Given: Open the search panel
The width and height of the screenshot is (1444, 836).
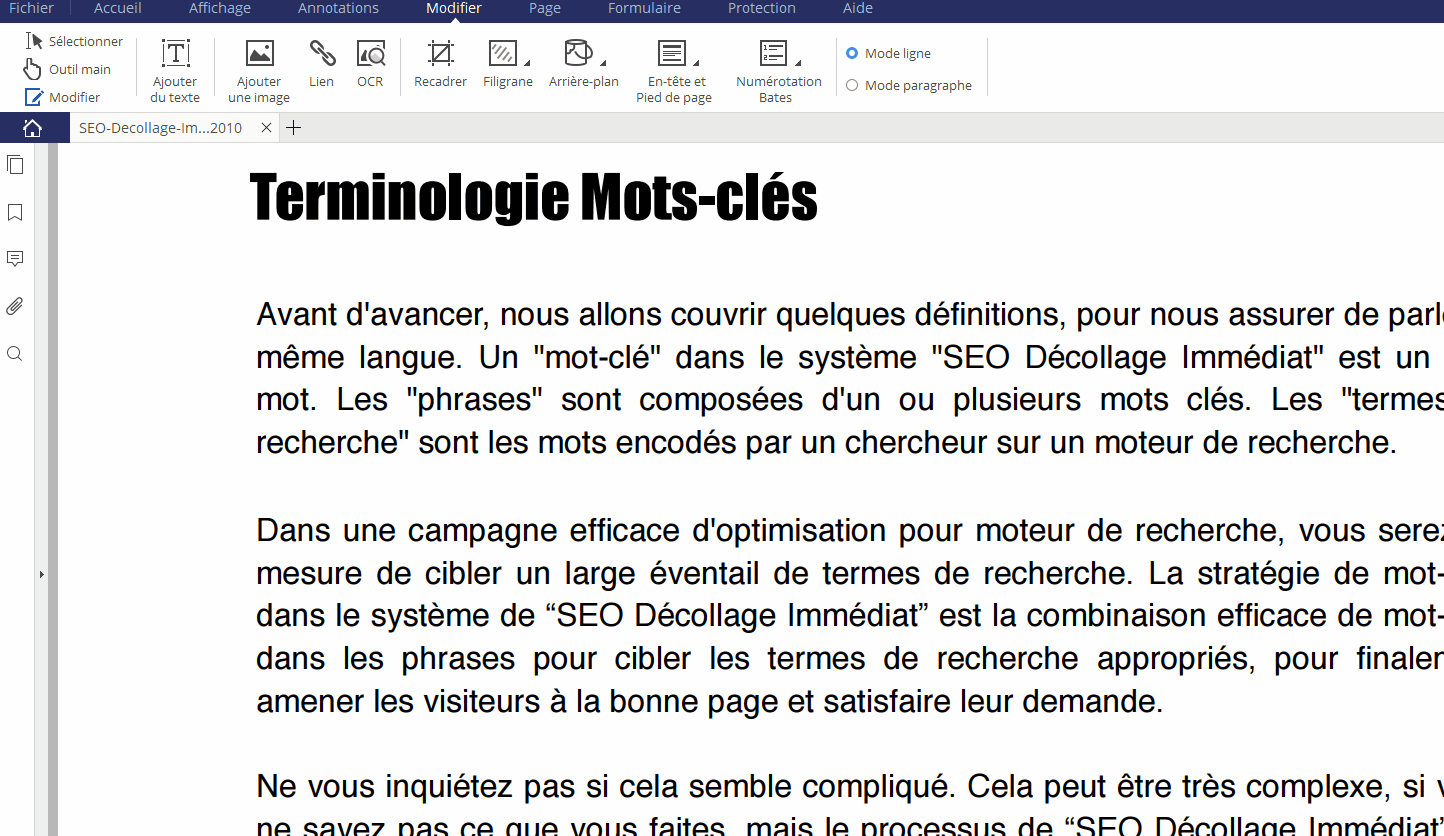Looking at the screenshot, I should [x=15, y=353].
